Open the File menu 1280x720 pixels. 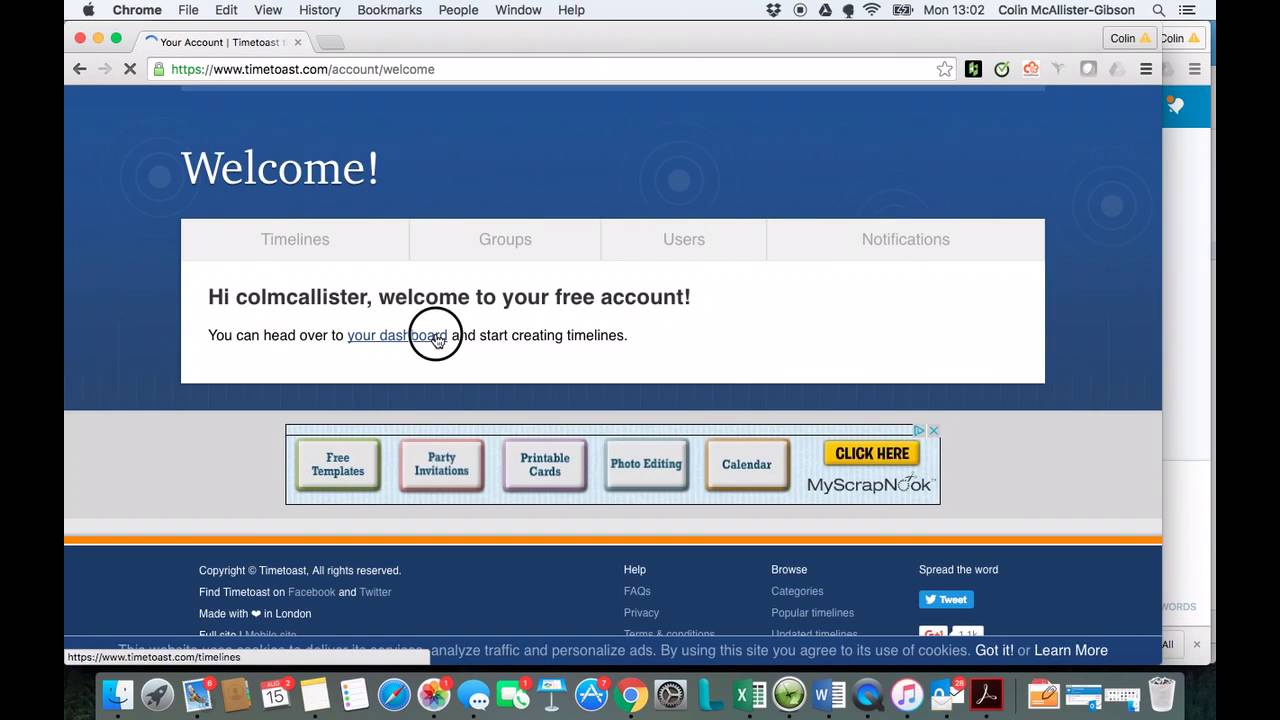(188, 10)
